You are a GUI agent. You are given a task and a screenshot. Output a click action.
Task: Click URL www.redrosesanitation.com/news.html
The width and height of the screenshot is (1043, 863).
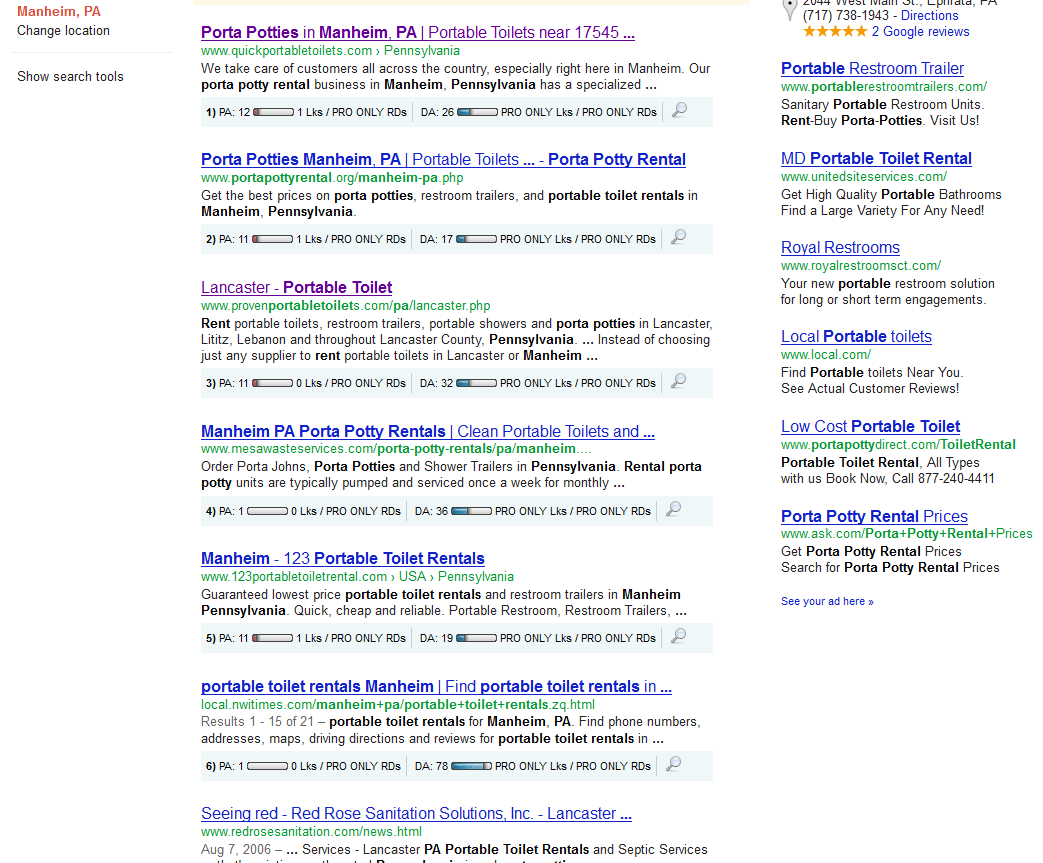point(311,832)
